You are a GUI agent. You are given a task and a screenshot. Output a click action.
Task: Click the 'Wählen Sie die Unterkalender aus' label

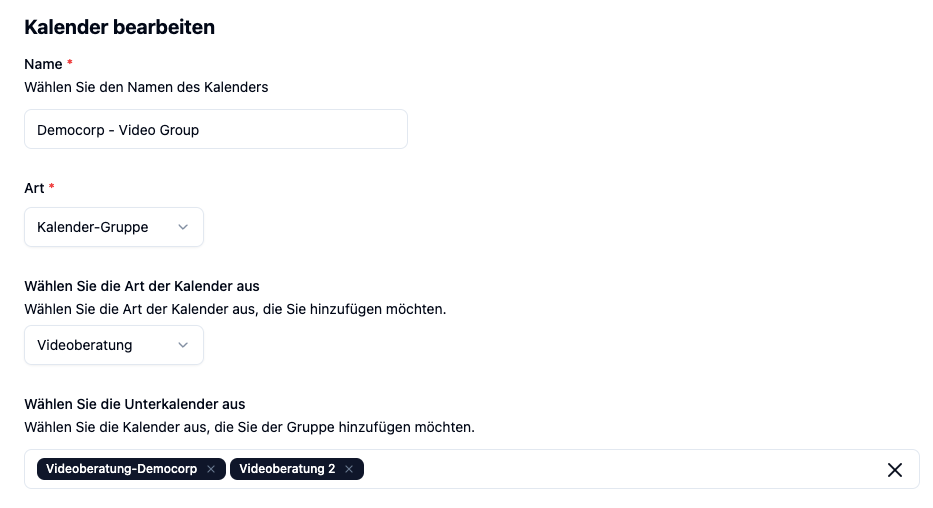coord(134,404)
